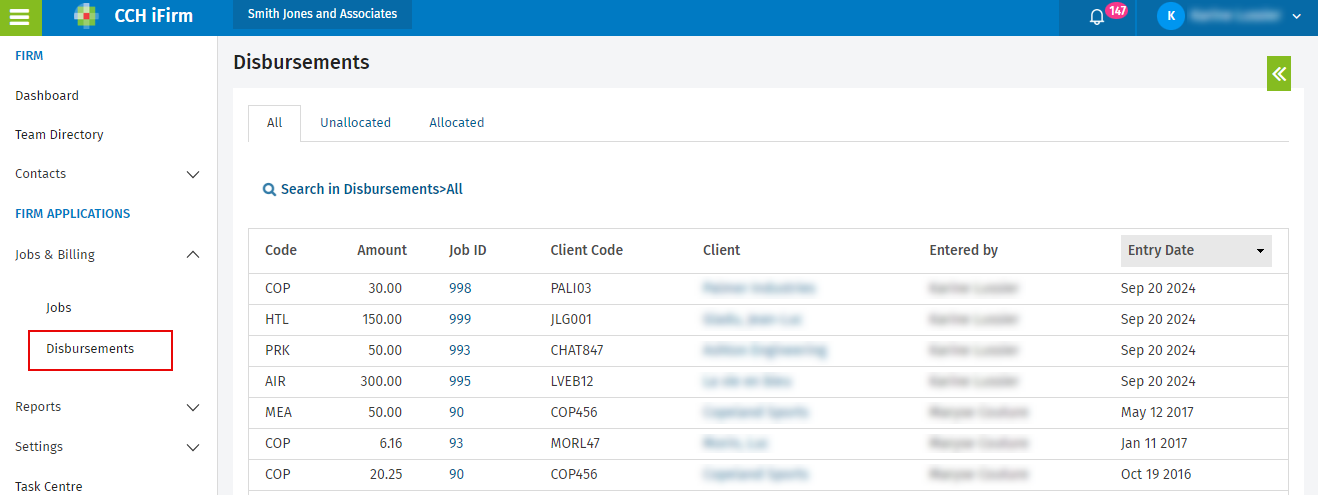
Task: Open Dashboard from the sidebar
Action: pos(47,96)
